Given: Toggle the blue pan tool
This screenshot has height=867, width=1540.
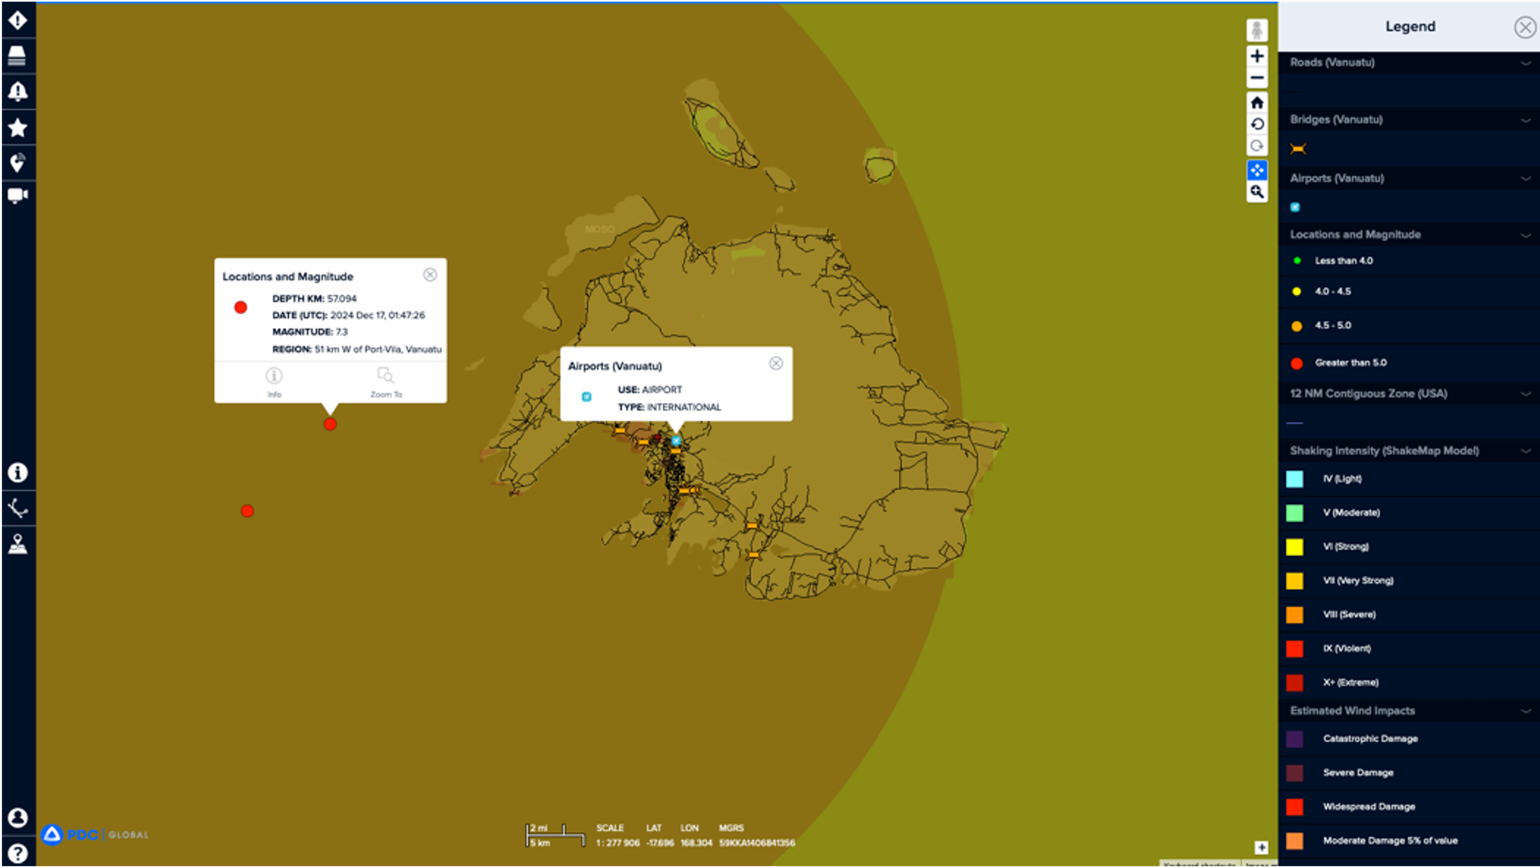Looking at the screenshot, I should (x=1257, y=170).
